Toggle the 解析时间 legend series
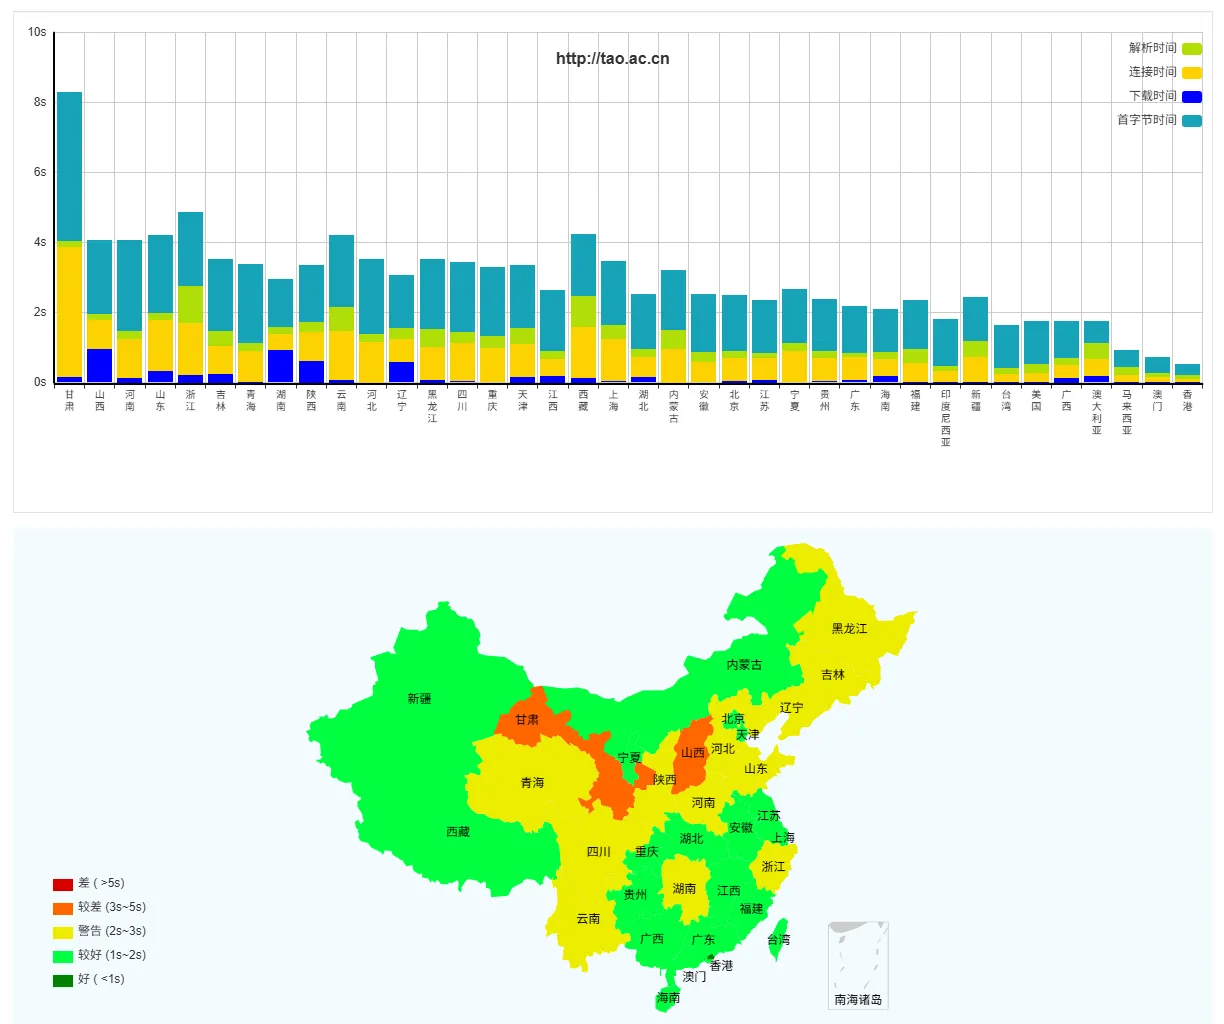1224x1024 pixels. coord(1191,48)
